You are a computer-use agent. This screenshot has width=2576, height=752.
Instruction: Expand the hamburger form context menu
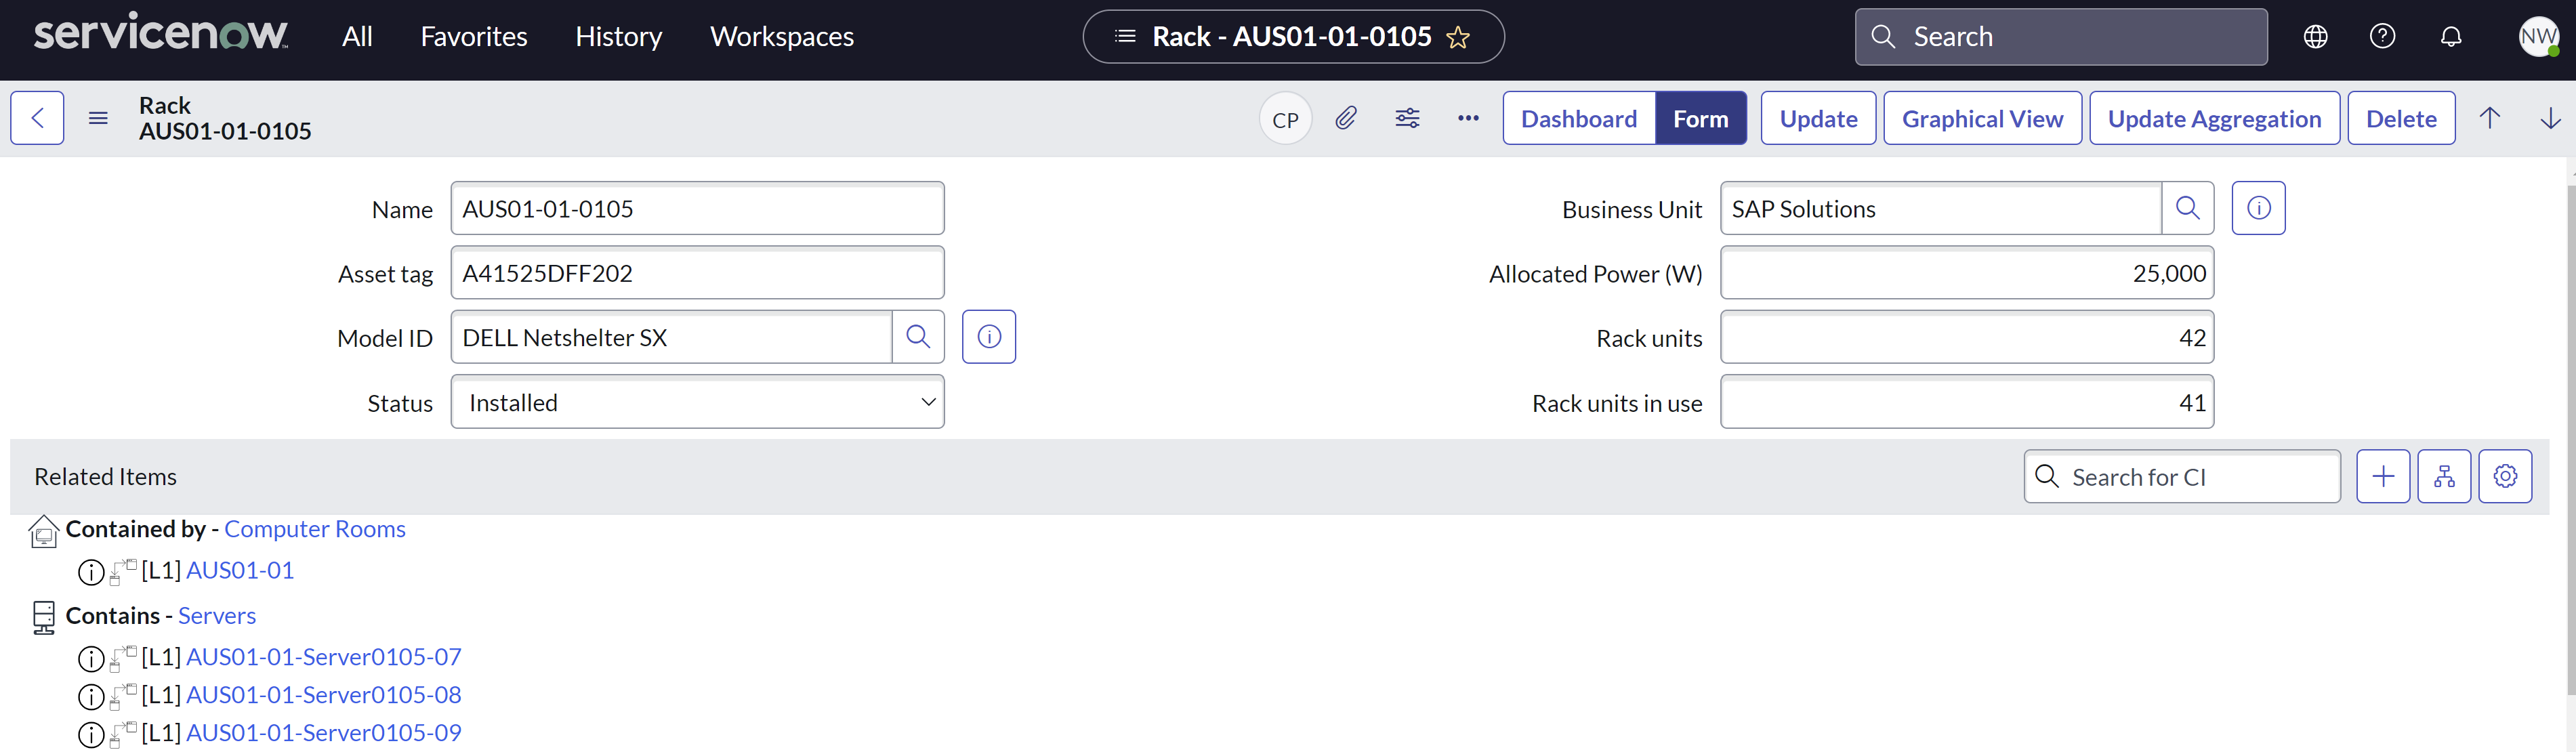(x=97, y=118)
